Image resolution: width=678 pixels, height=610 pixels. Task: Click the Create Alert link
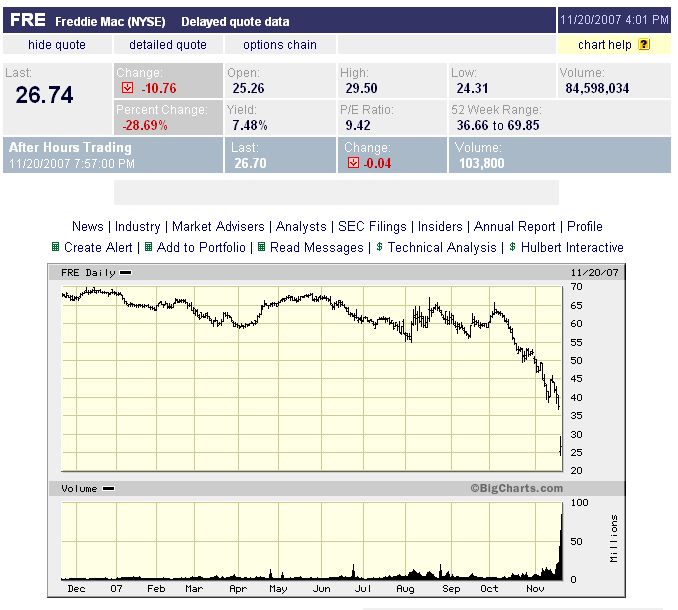click(x=98, y=247)
